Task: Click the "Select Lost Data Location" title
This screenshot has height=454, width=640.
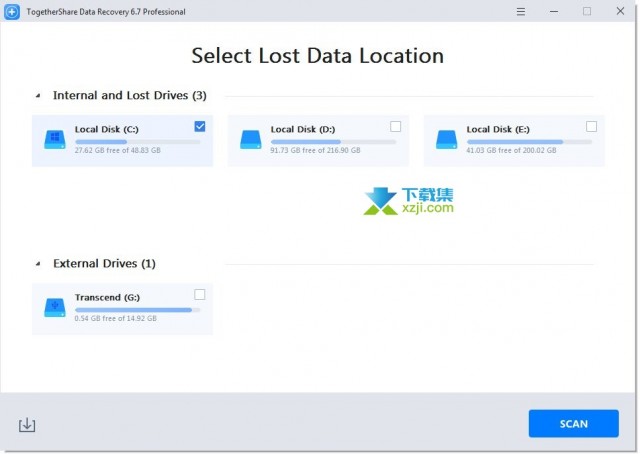Action: tap(318, 56)
